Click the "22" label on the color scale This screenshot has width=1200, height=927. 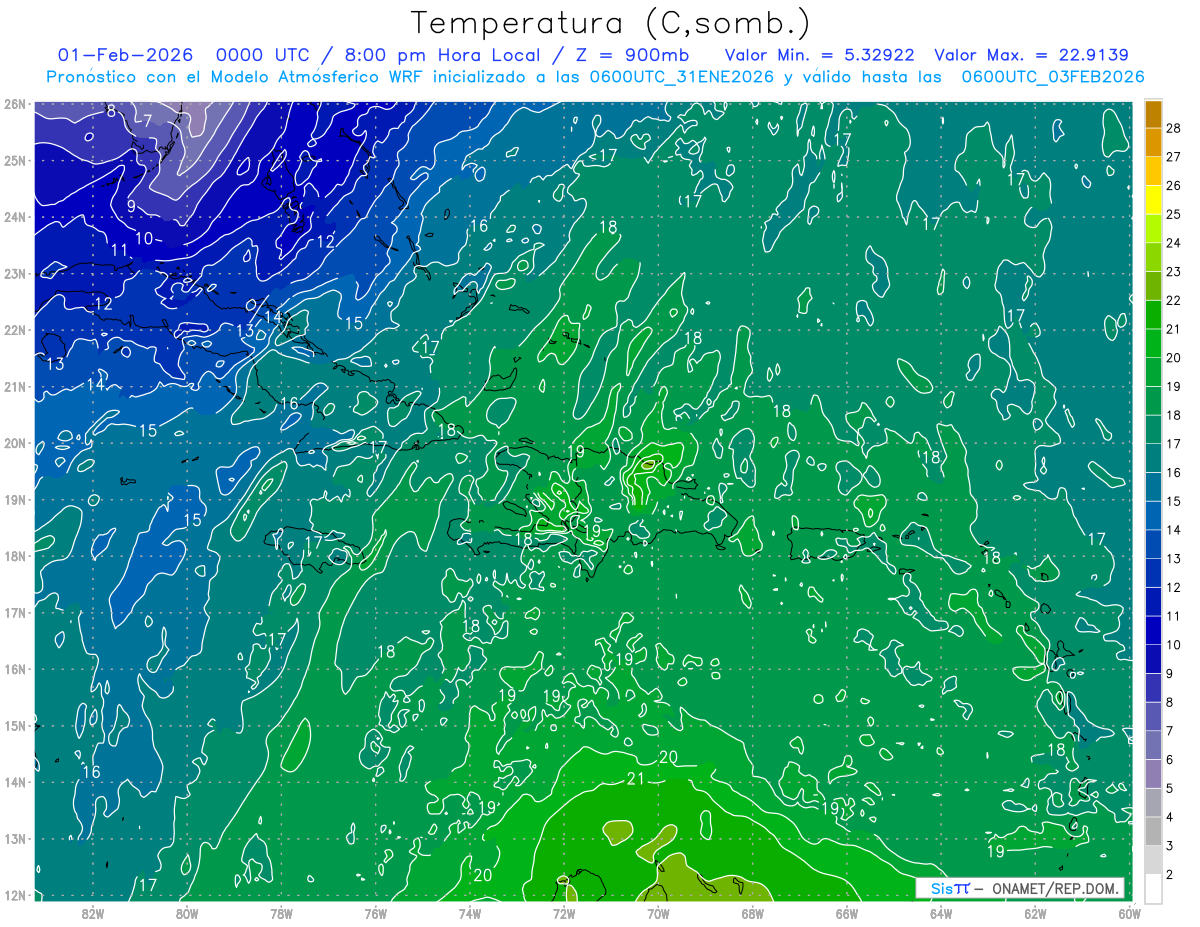1173,300
